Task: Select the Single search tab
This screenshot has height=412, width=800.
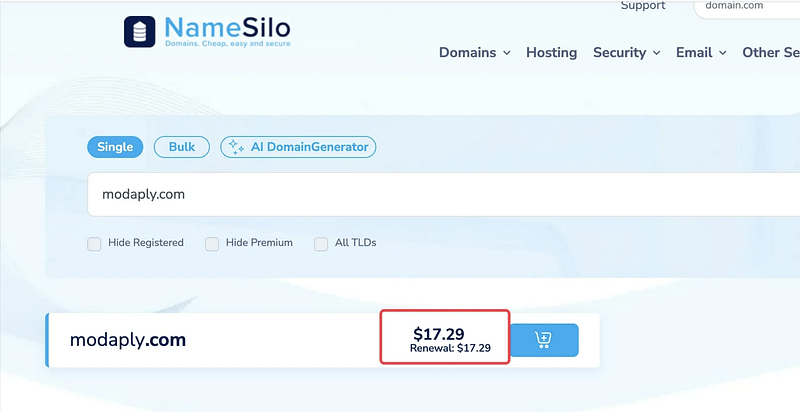Action: tap(115, 147)
